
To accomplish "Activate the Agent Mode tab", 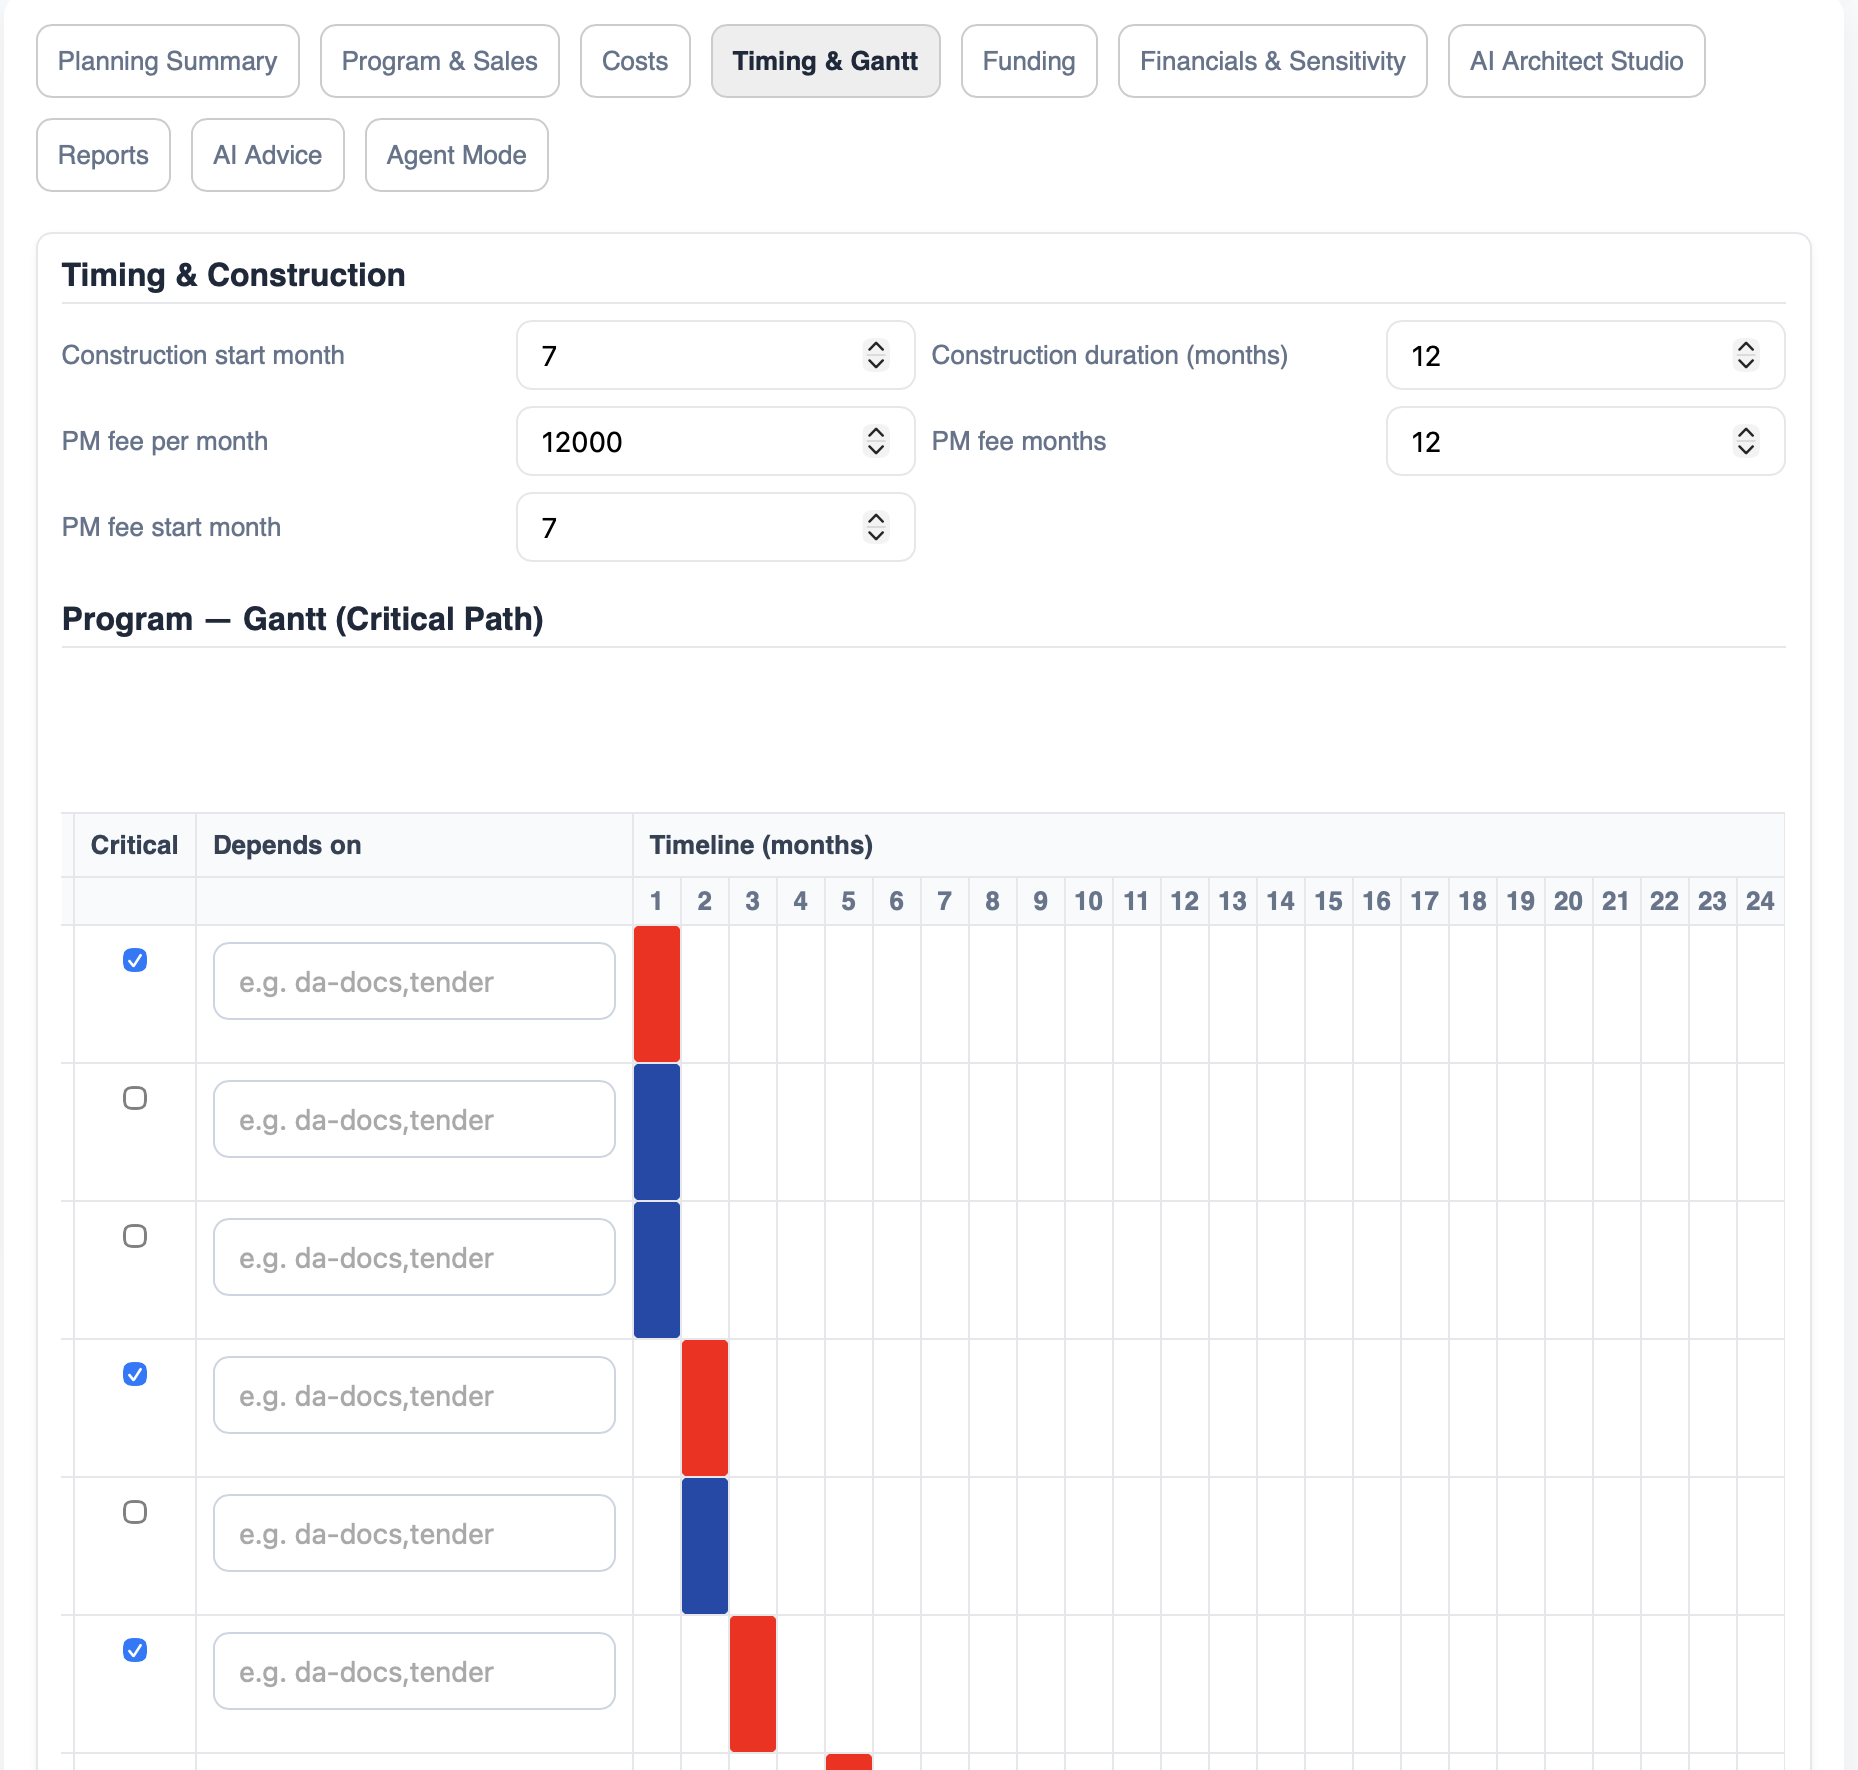I will pyautogui.click(x=457, y=155).
